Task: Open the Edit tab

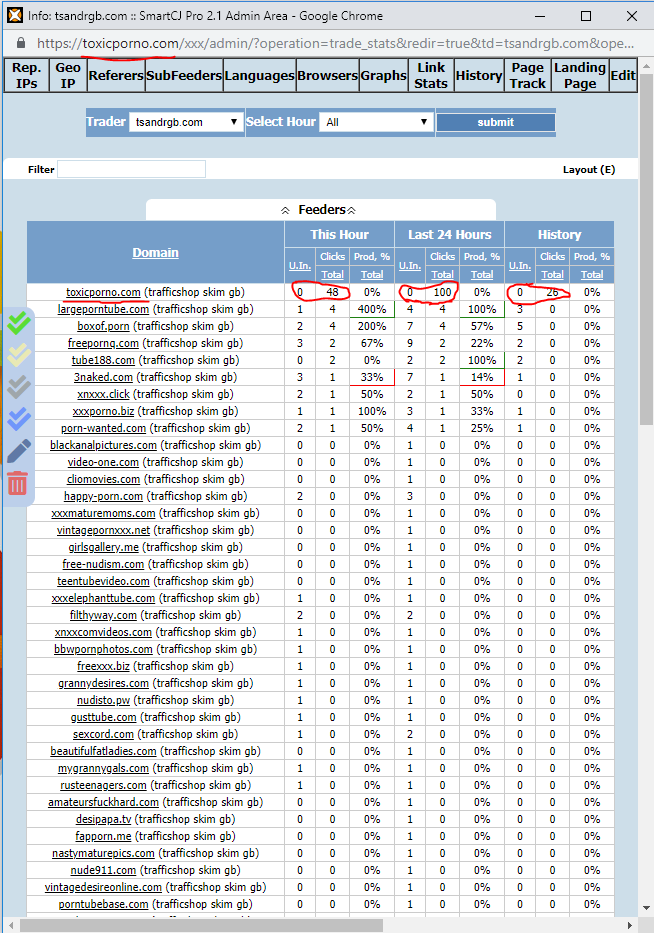Action: point(623,76)
